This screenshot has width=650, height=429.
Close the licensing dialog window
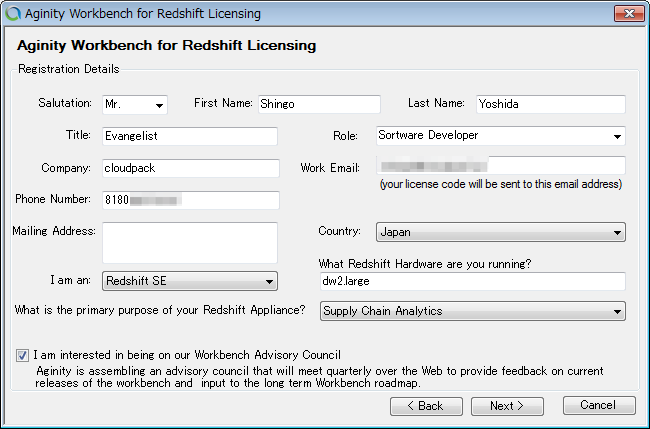click(x=628, y=13)
